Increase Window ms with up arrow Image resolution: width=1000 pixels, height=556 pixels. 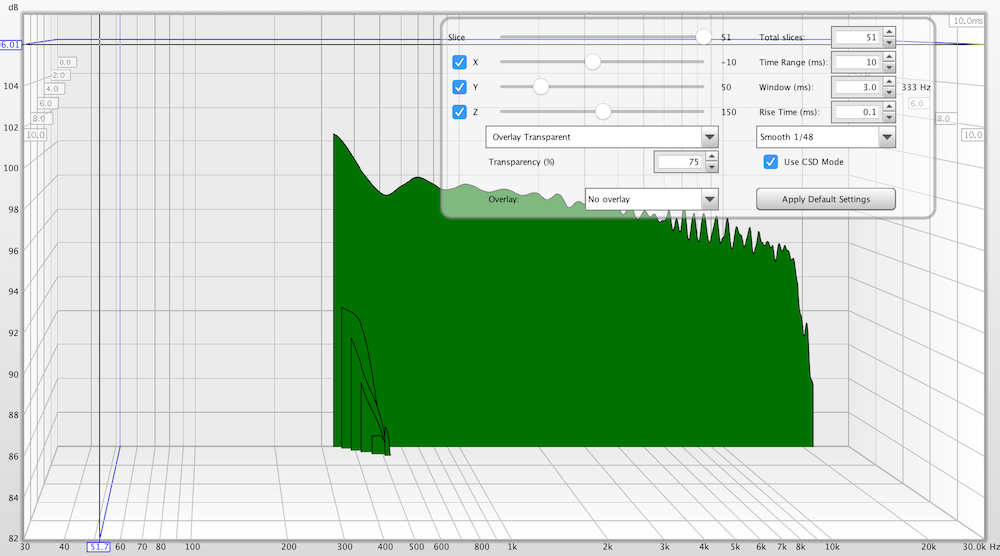[889, 82]
